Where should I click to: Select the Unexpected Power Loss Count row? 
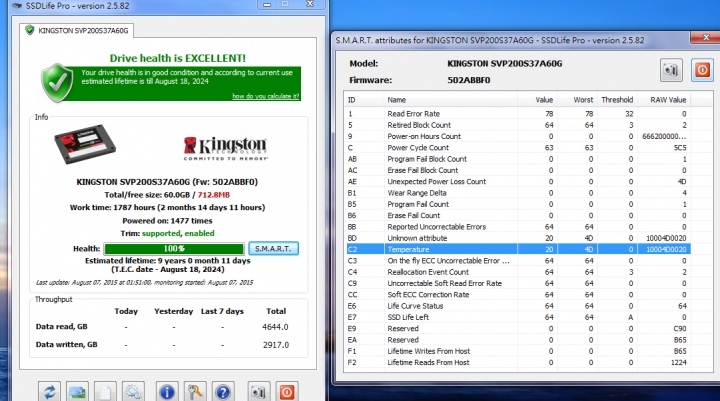pos(518,181)
